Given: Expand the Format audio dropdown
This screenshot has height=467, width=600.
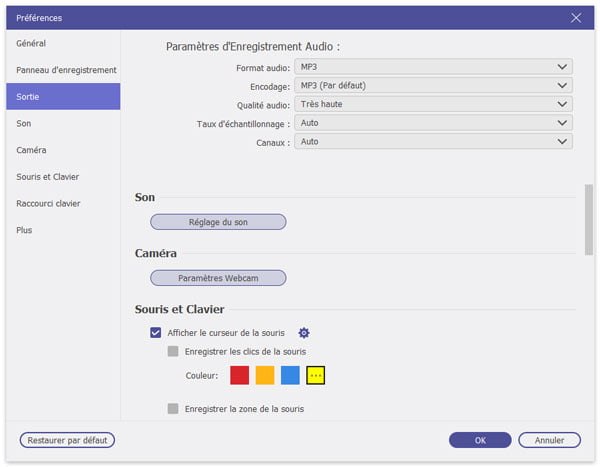Looking at the screenshot, I should coord(434,66).
